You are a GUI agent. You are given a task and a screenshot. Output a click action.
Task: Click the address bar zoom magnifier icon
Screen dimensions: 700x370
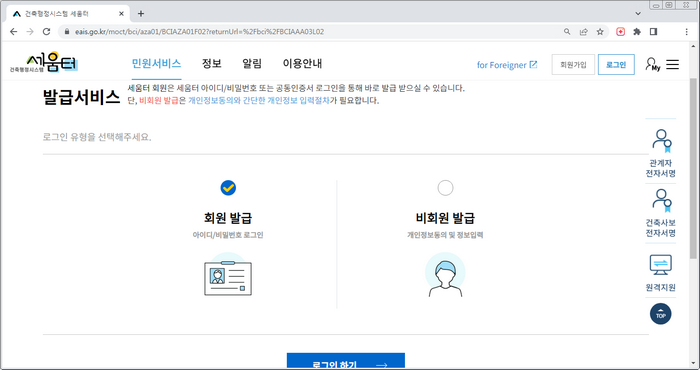[567, 32]
